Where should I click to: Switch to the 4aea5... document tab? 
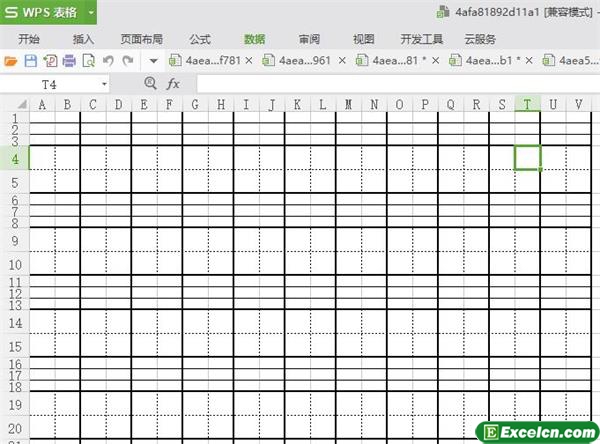coord(571,60)
